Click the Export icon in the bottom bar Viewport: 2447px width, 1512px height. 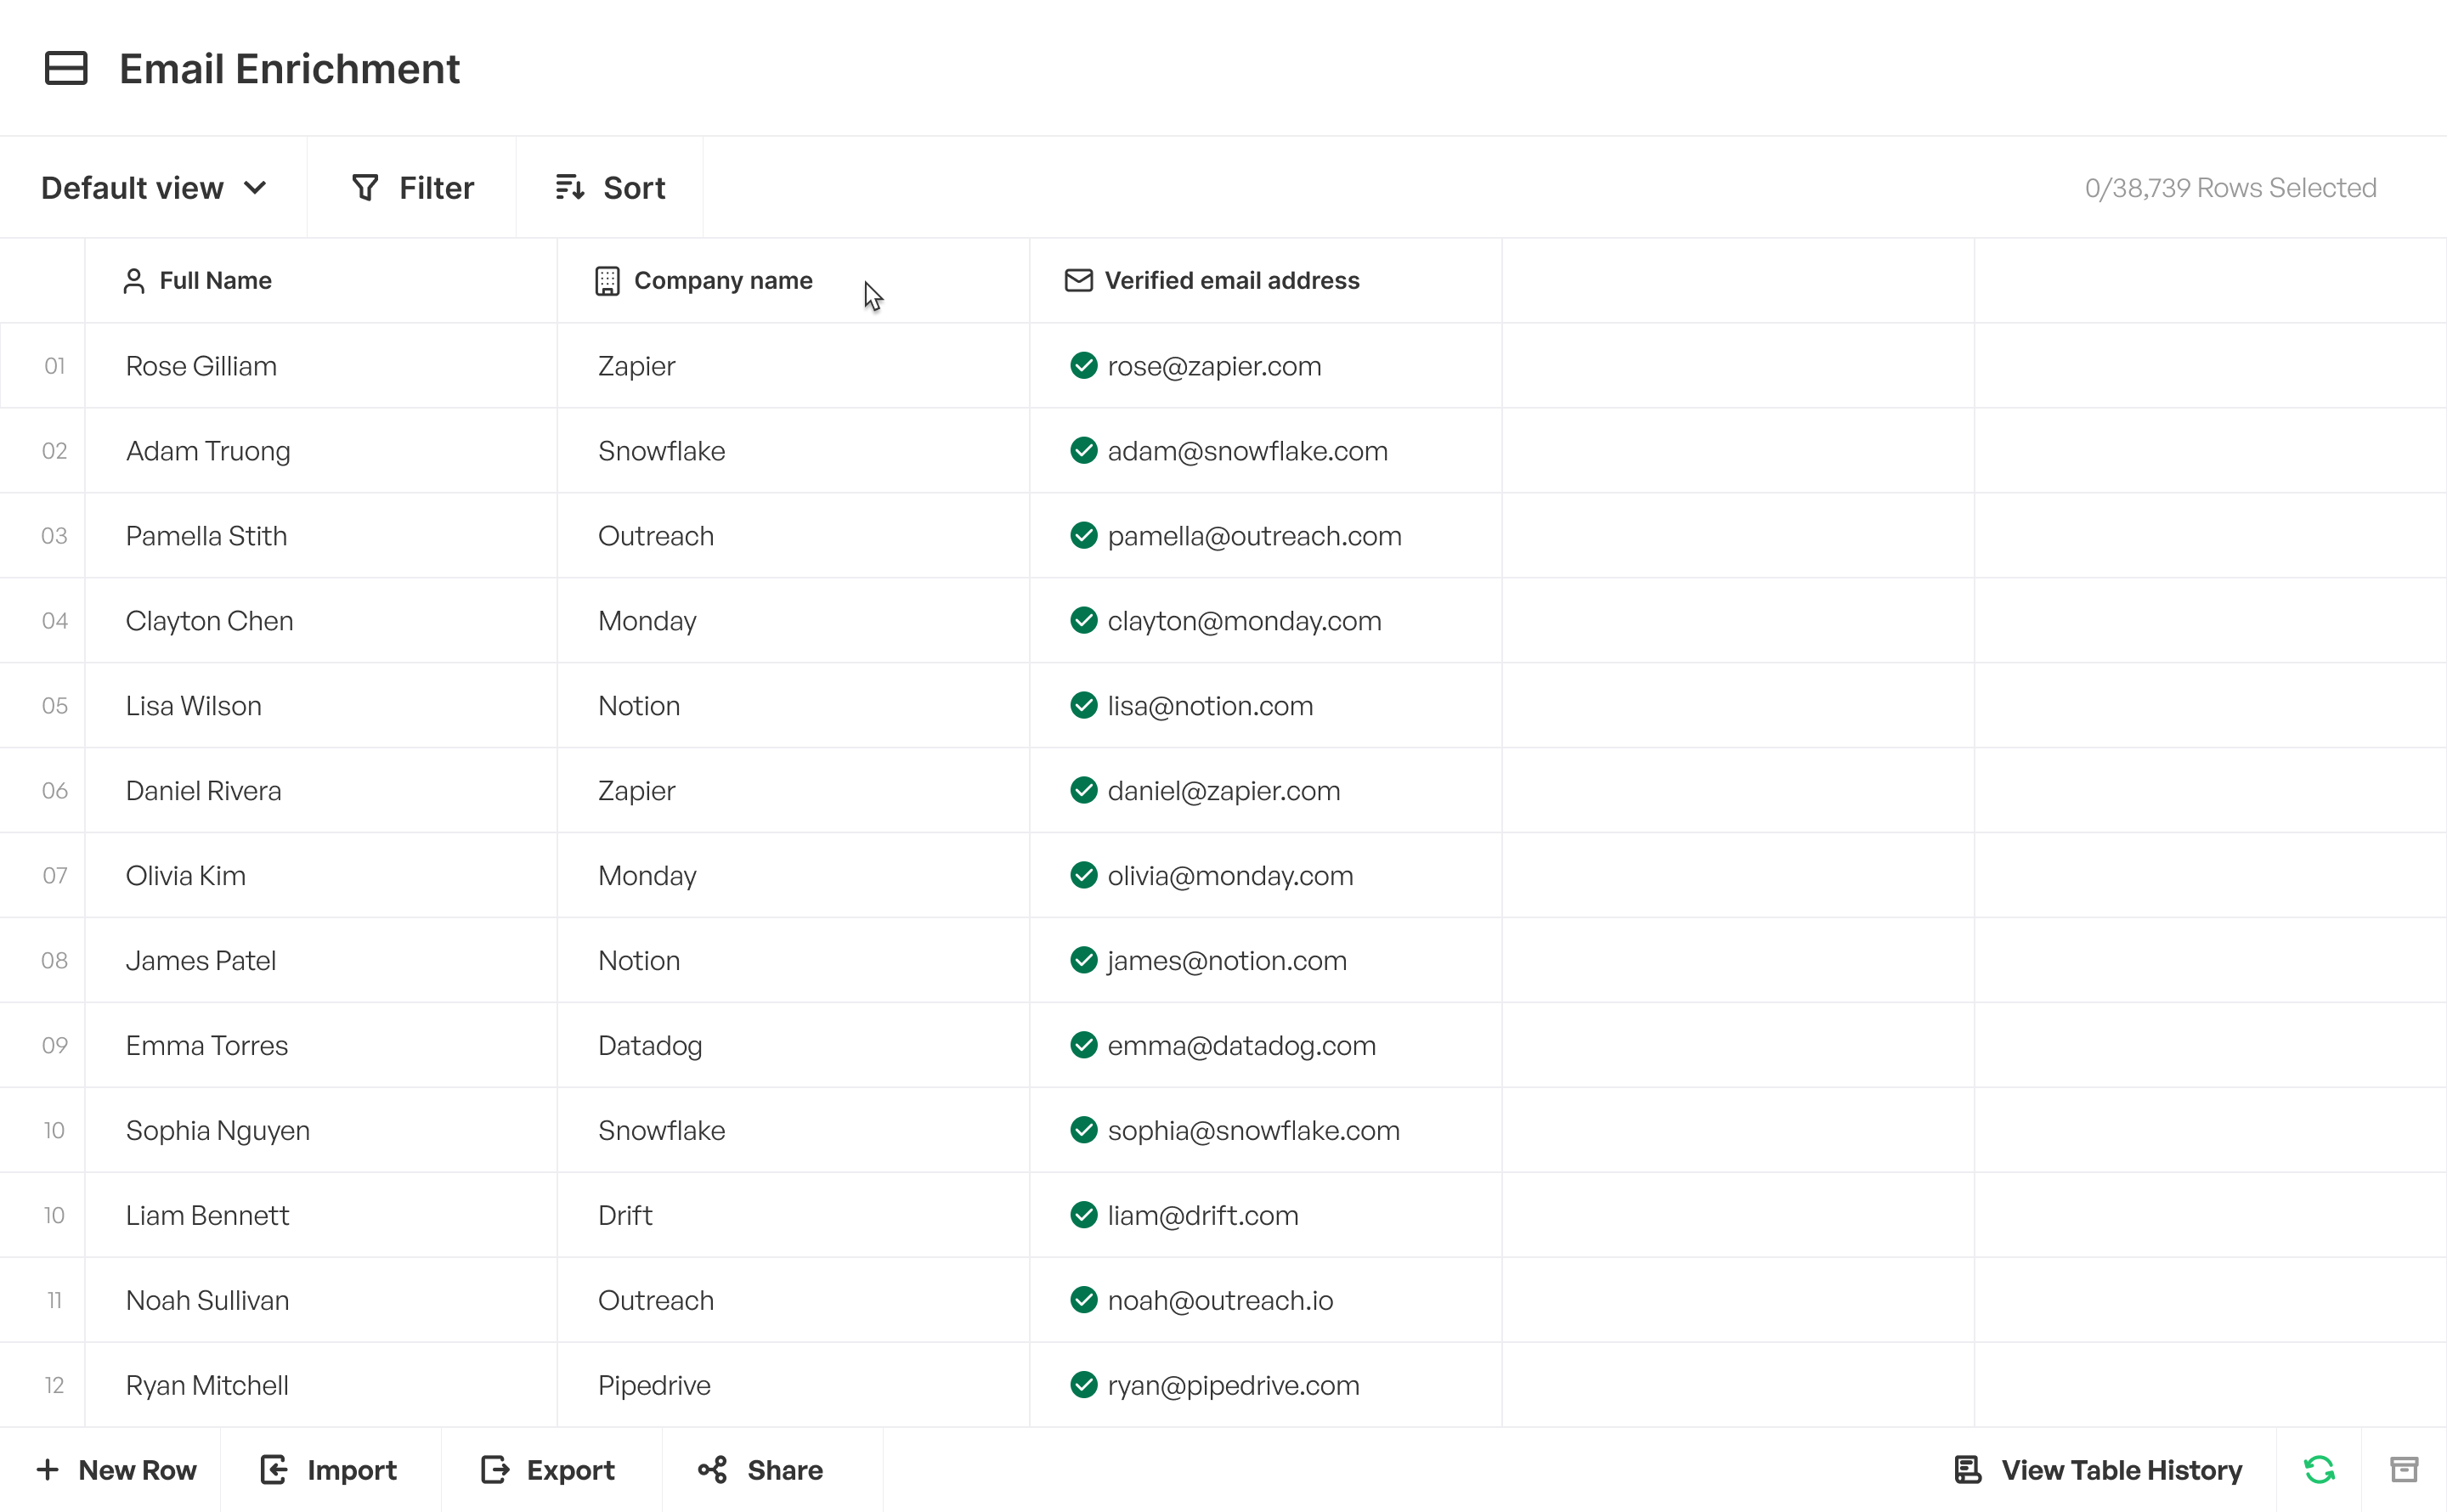[x=494, y=1469]
